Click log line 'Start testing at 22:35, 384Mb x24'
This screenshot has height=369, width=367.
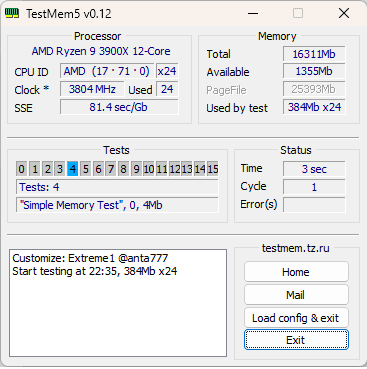tap(94, 271)
